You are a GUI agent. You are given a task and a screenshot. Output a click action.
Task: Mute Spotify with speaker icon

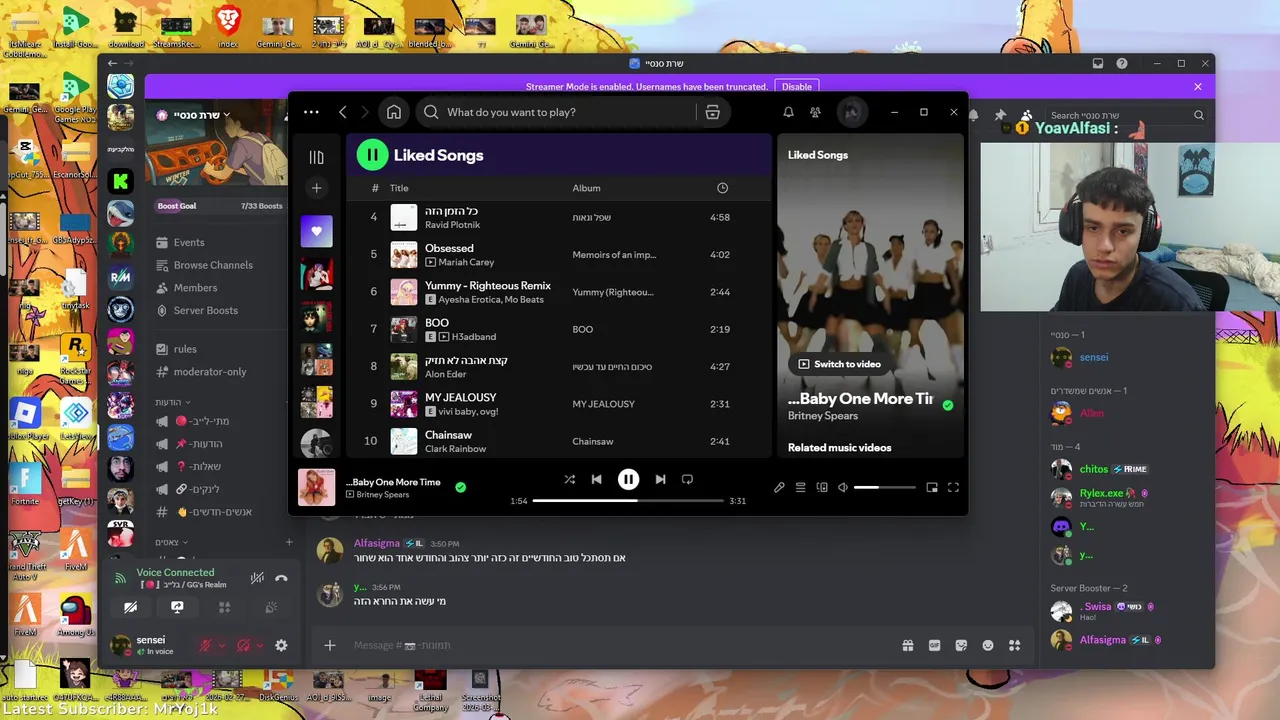pos(843,487)
